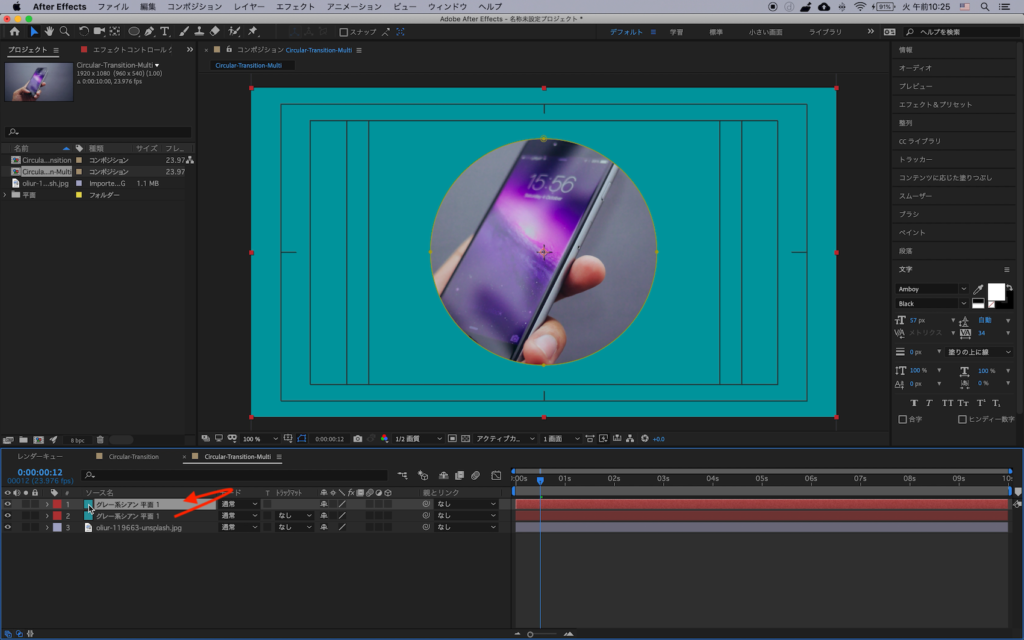Viewport: 1024px width, 640px height.
Task: Click the eyedropper in the Character panel
Action: (977, 289)
